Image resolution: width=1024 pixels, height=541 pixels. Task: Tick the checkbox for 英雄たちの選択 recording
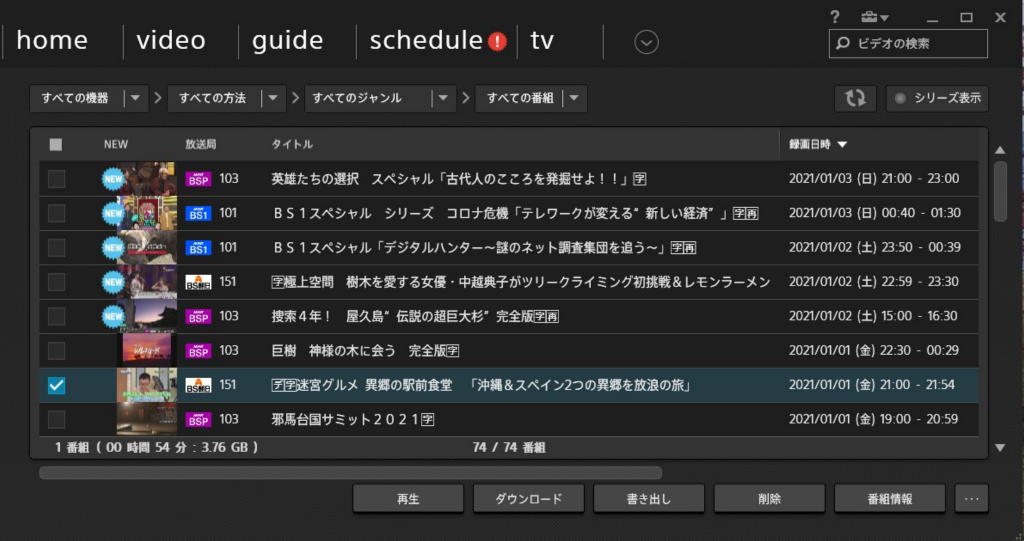point(56,179)
